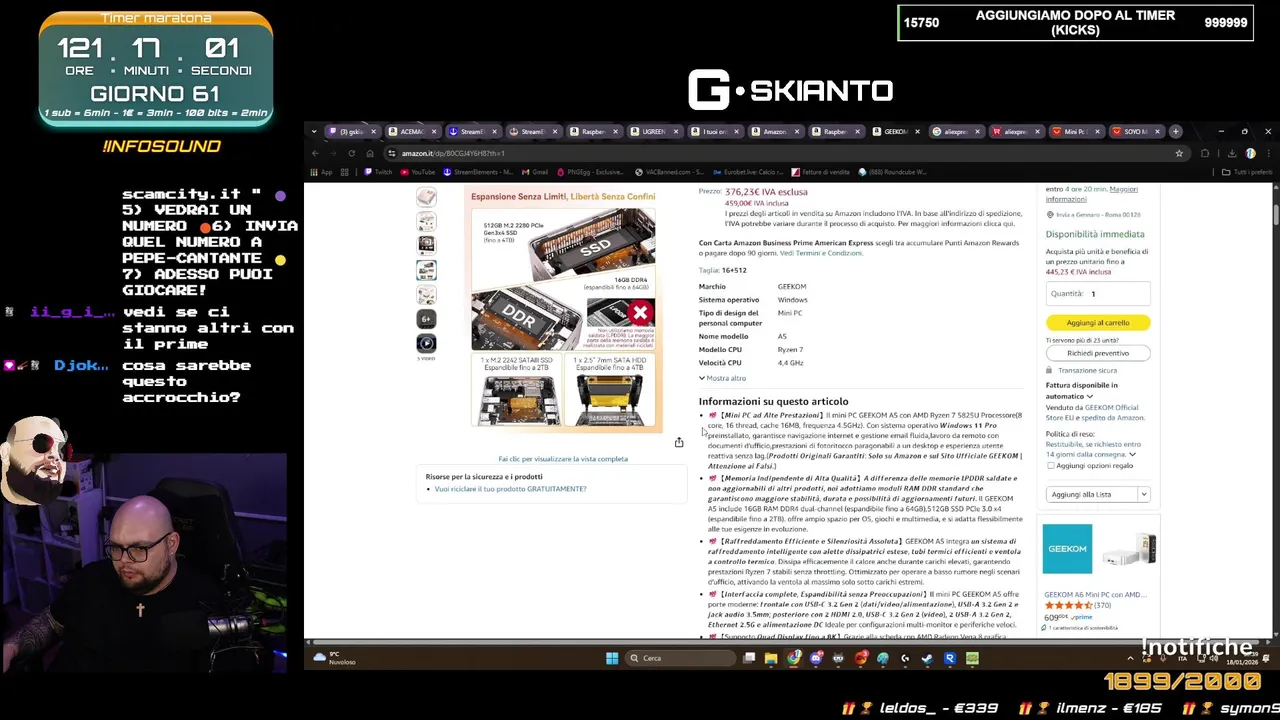Go to the browser home icon
Viewport: 1280px width, 720px height.
(369, 153)
